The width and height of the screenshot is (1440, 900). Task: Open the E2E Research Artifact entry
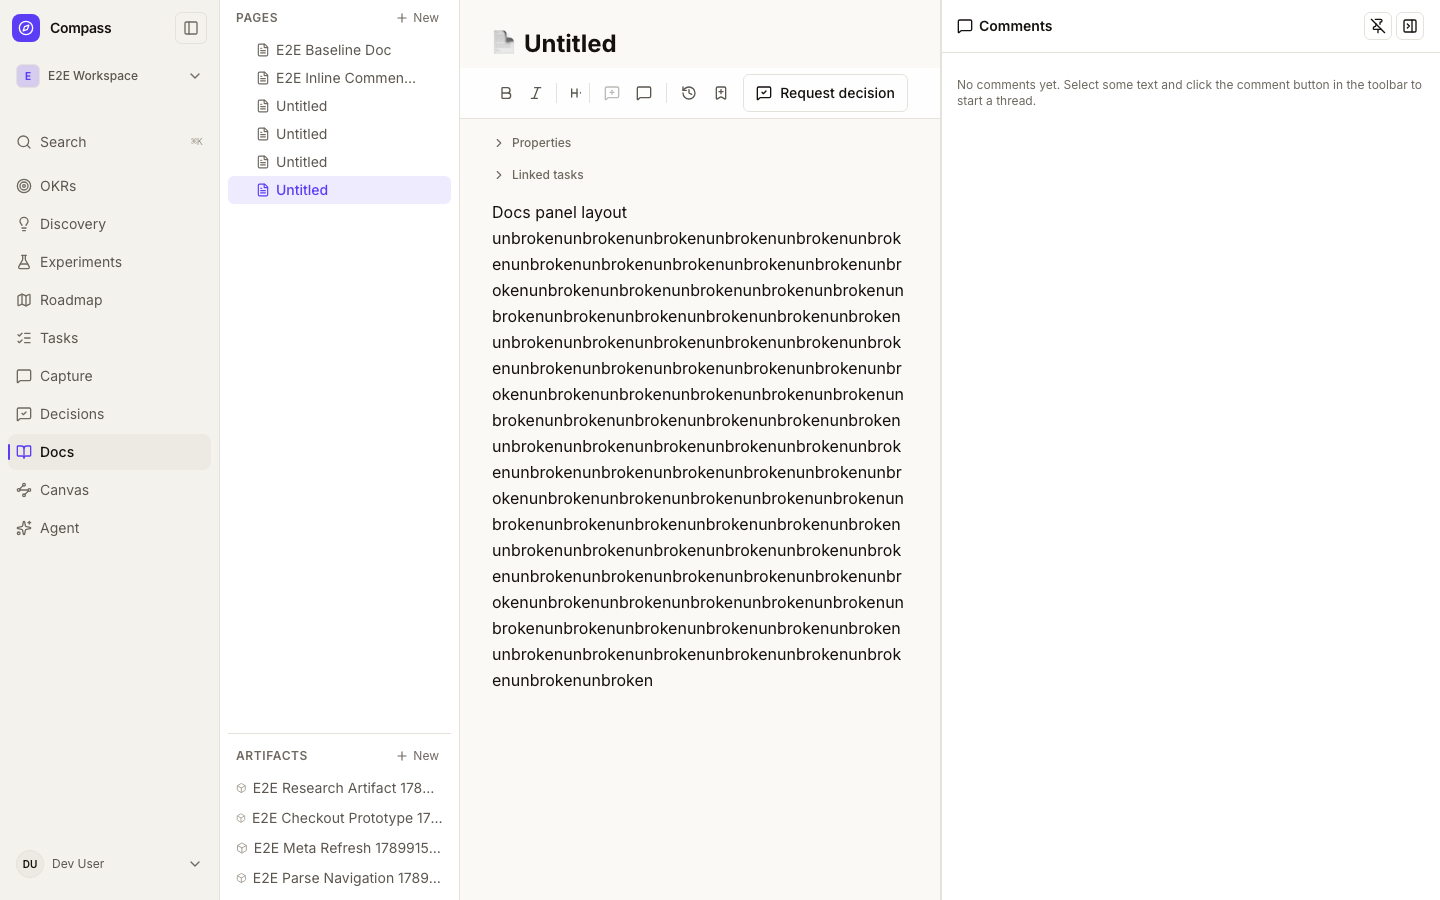tap(339, 788)
